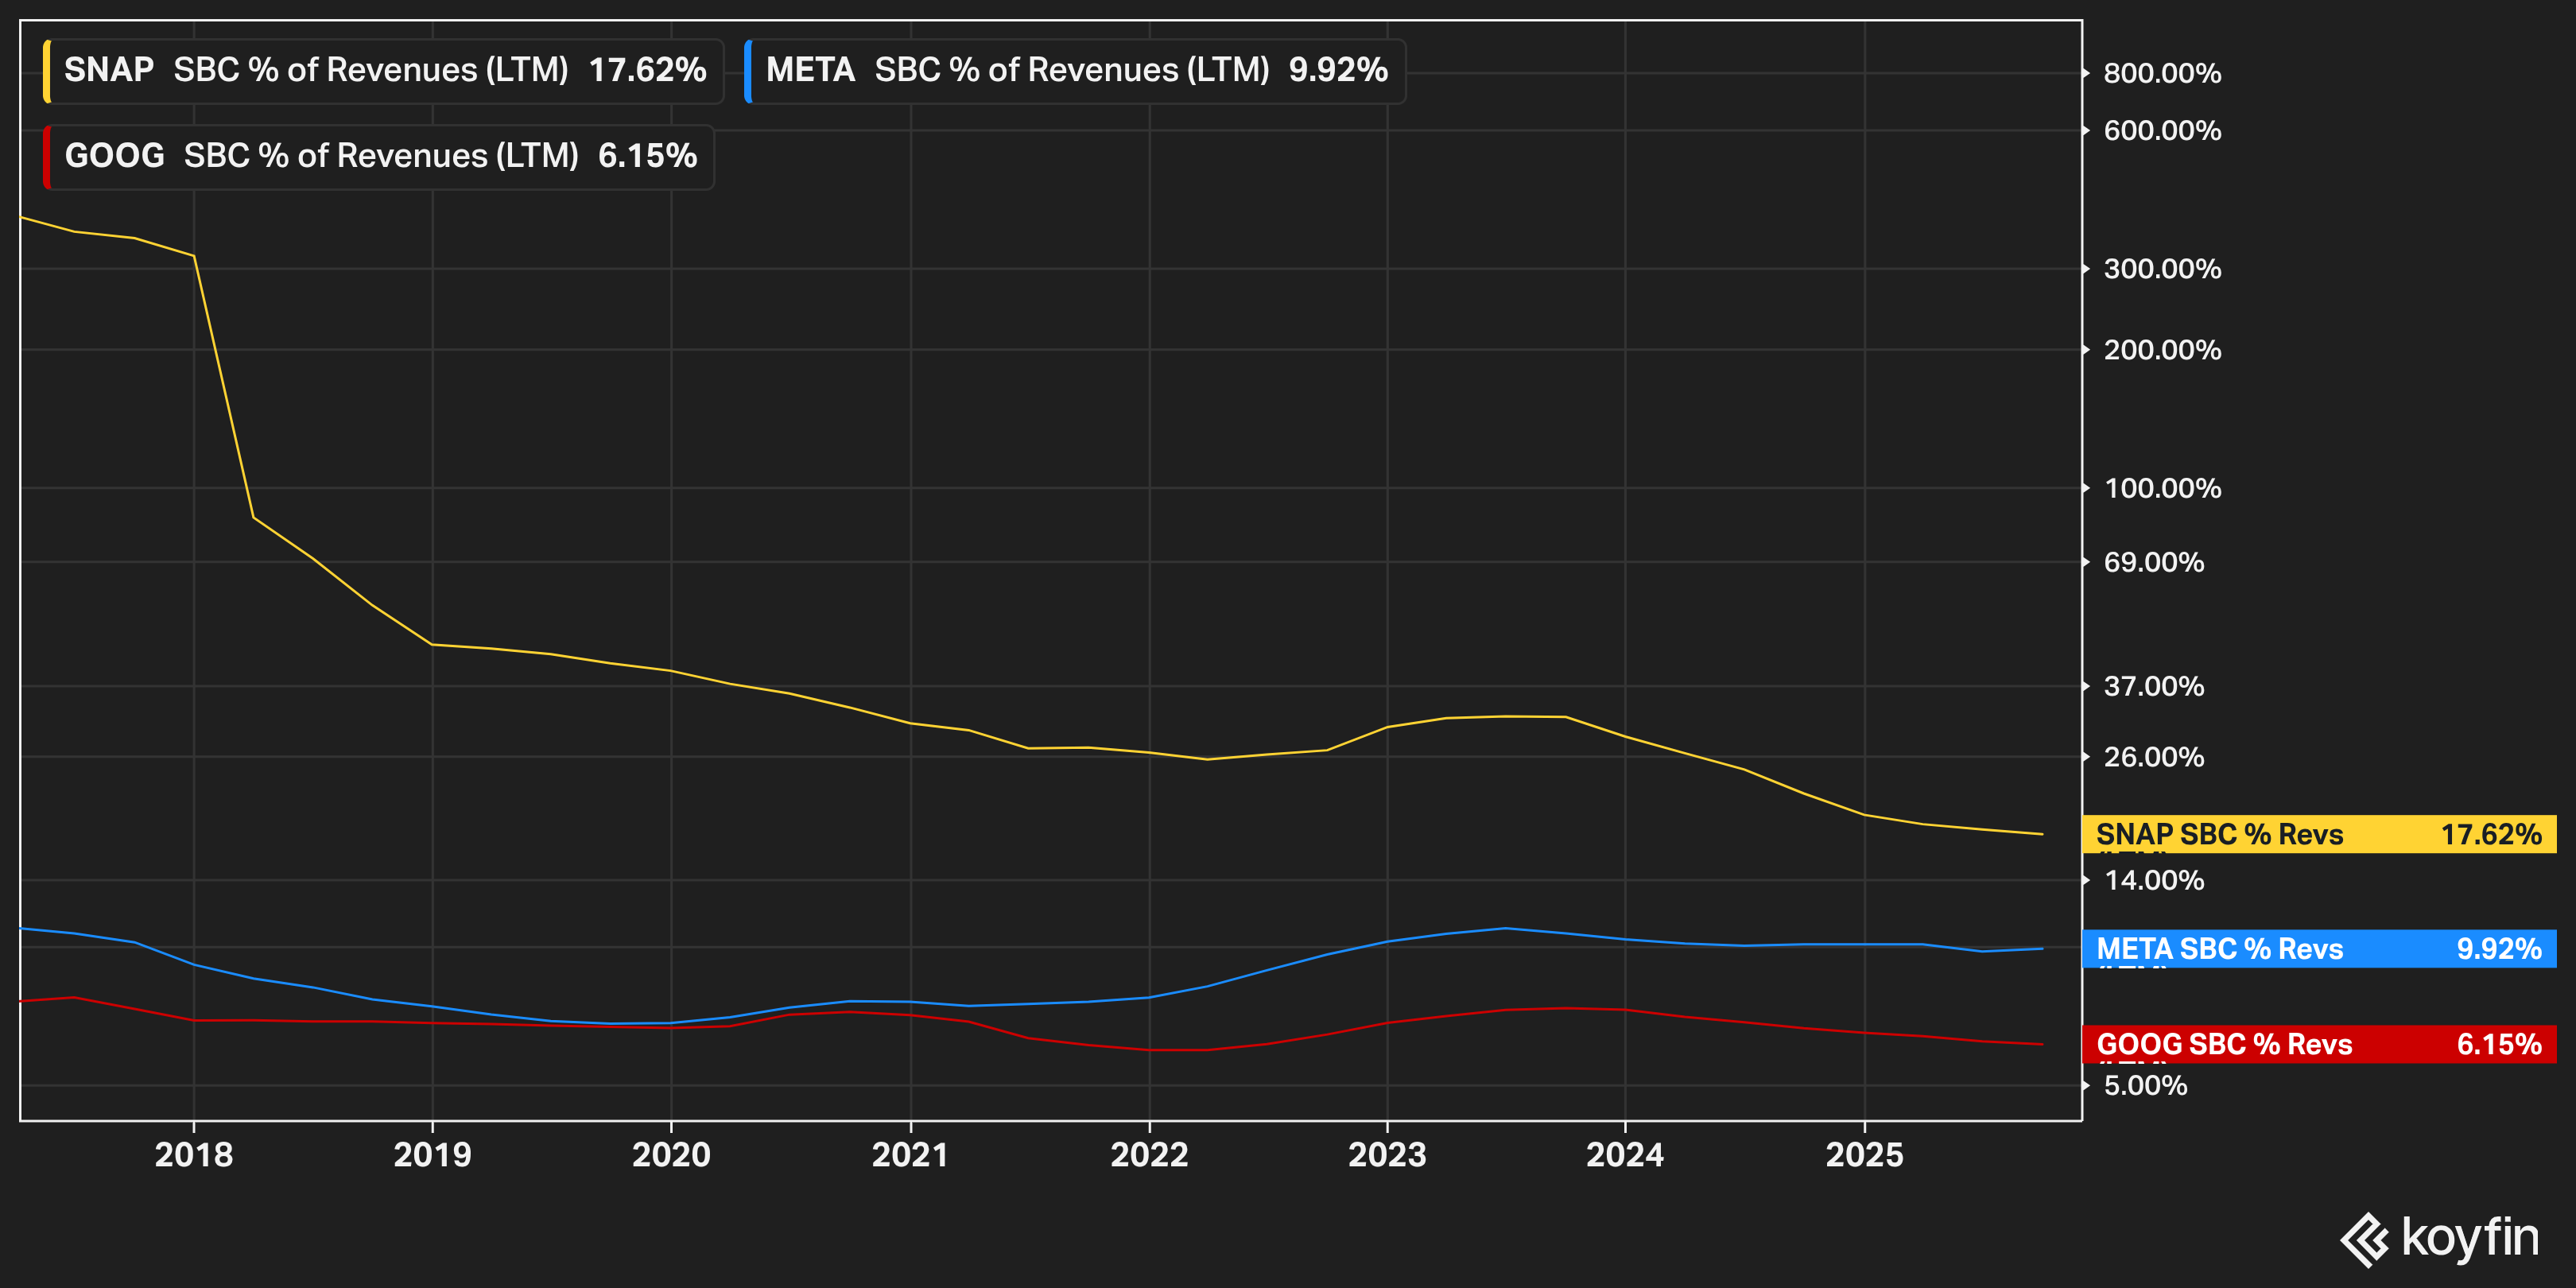
Task: Click the Koyfin logo icon
Action: click(2365, 1240)
